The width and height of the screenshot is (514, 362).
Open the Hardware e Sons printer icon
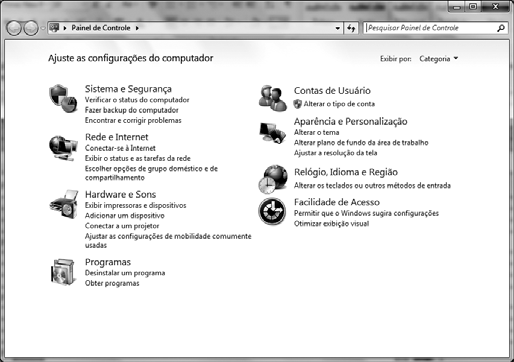(x=64, y=204)
